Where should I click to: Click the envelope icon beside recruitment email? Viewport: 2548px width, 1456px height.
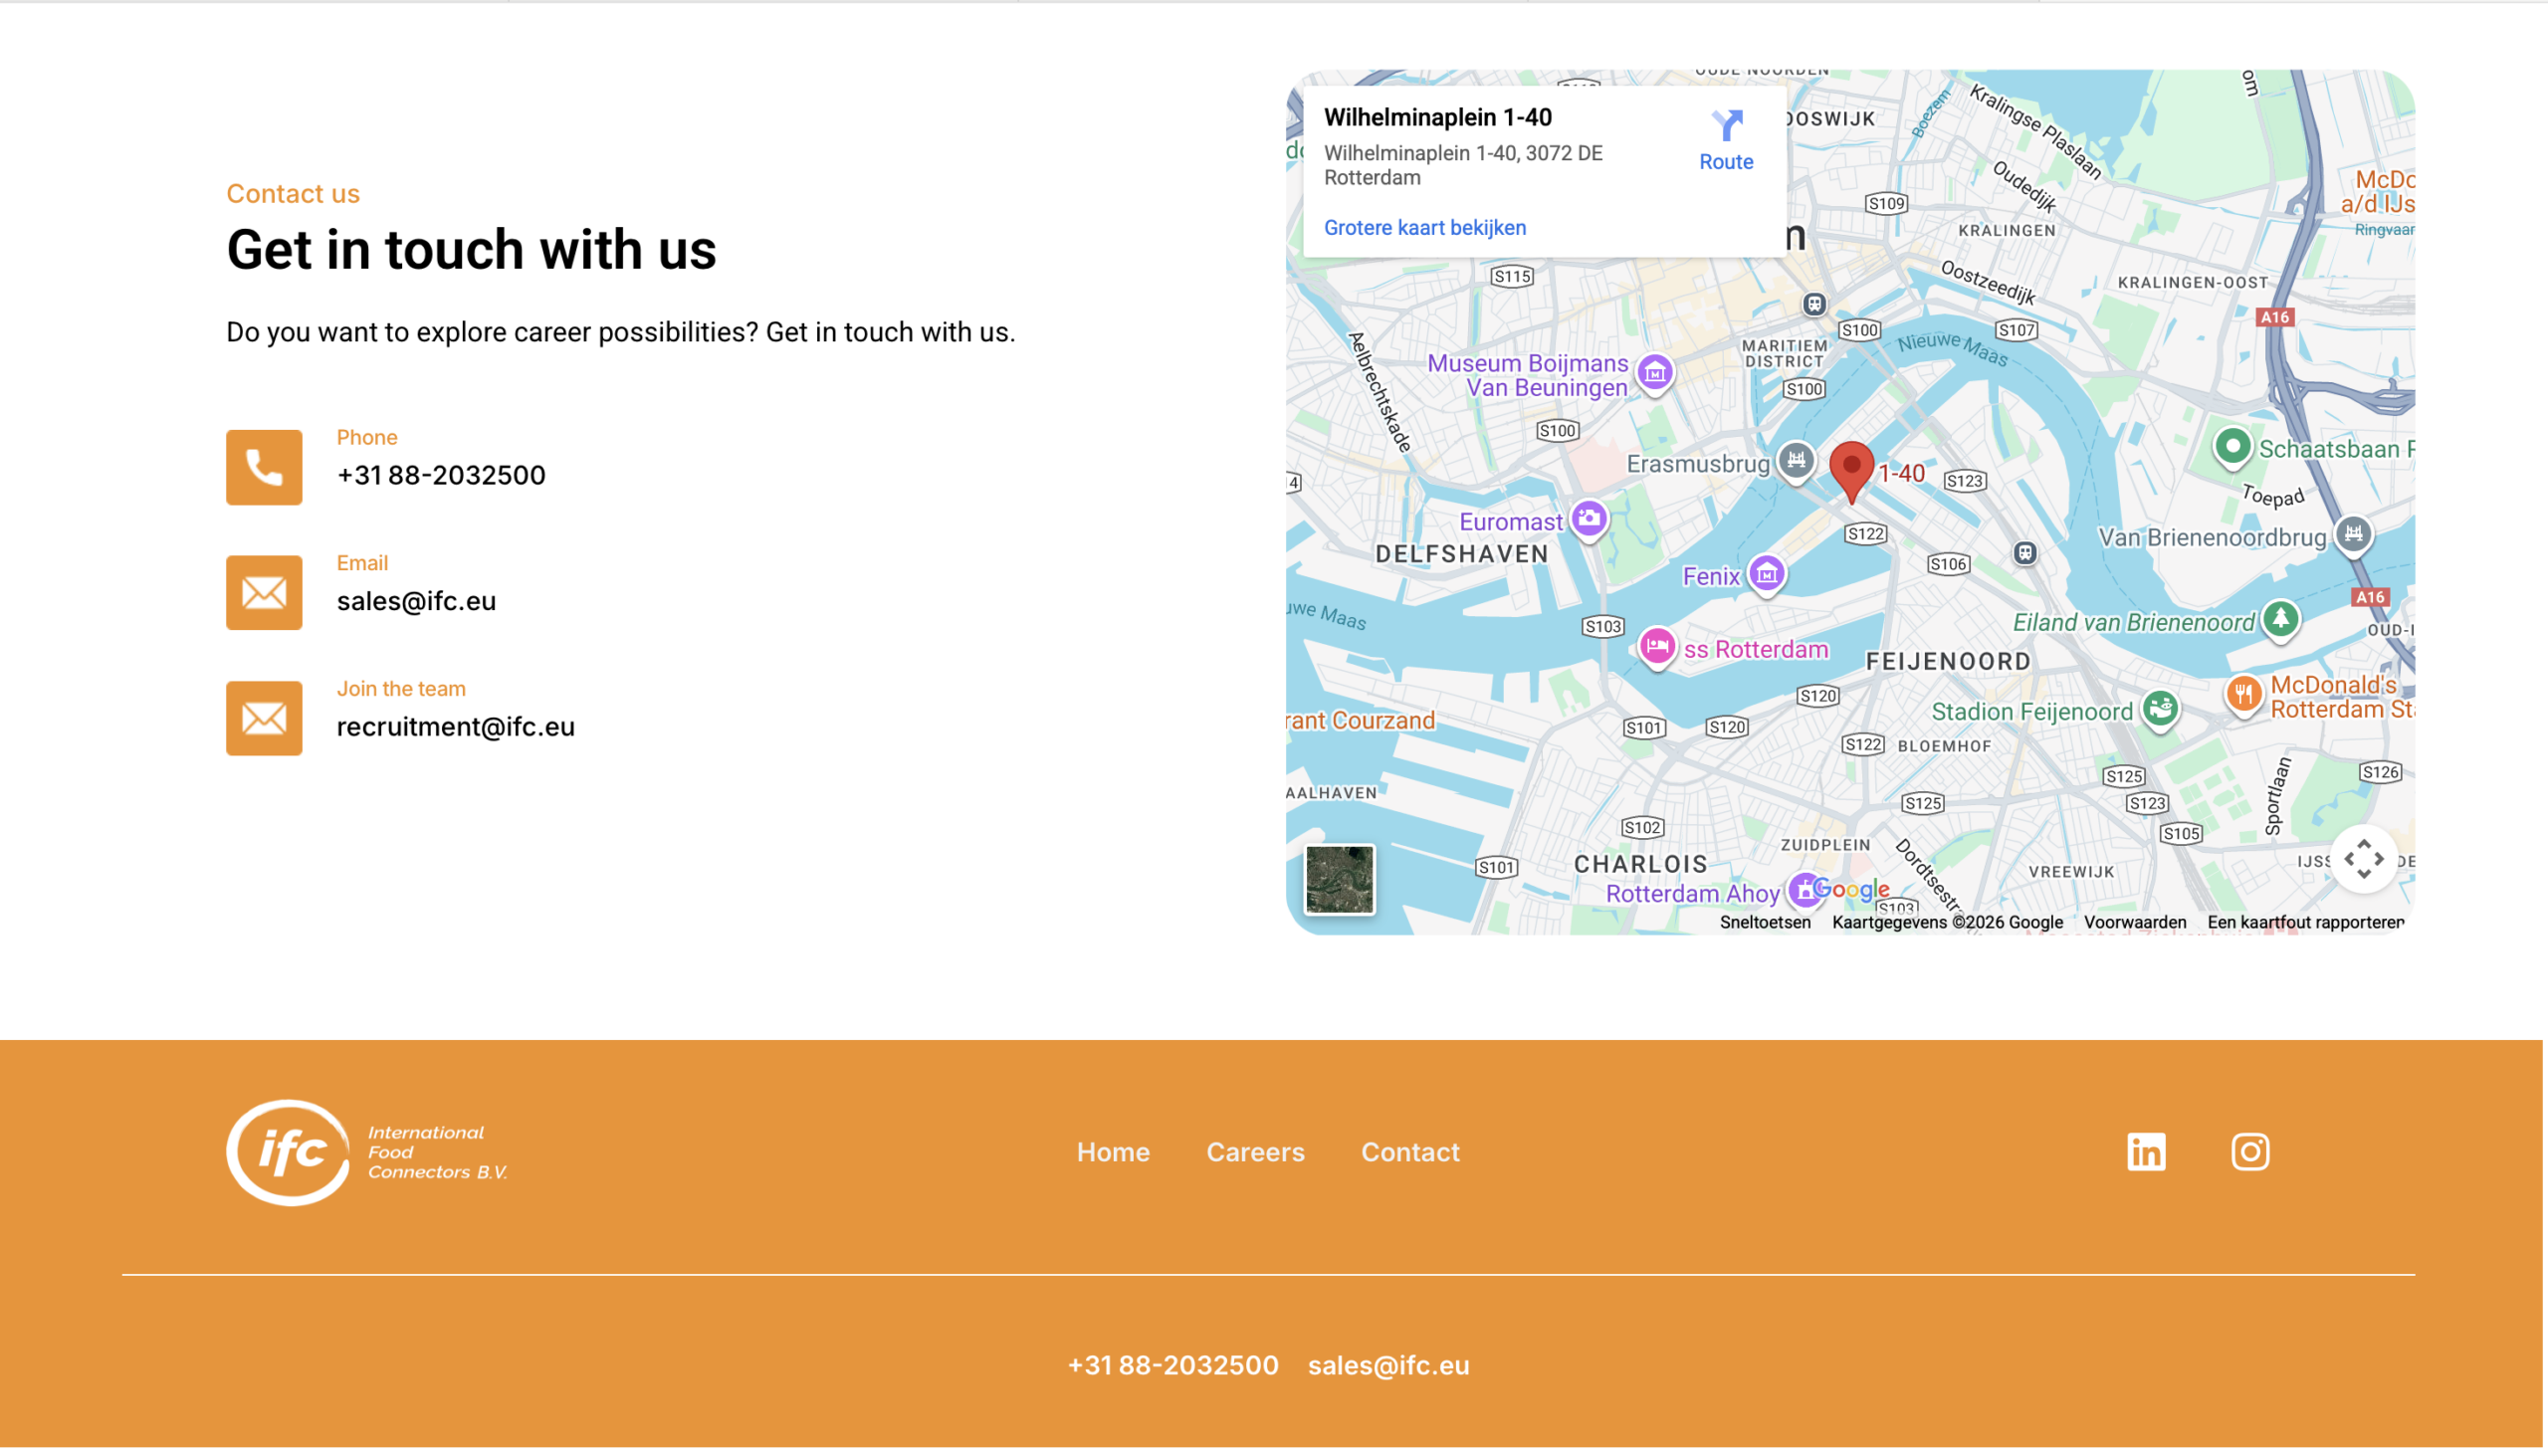click(264, 718)
